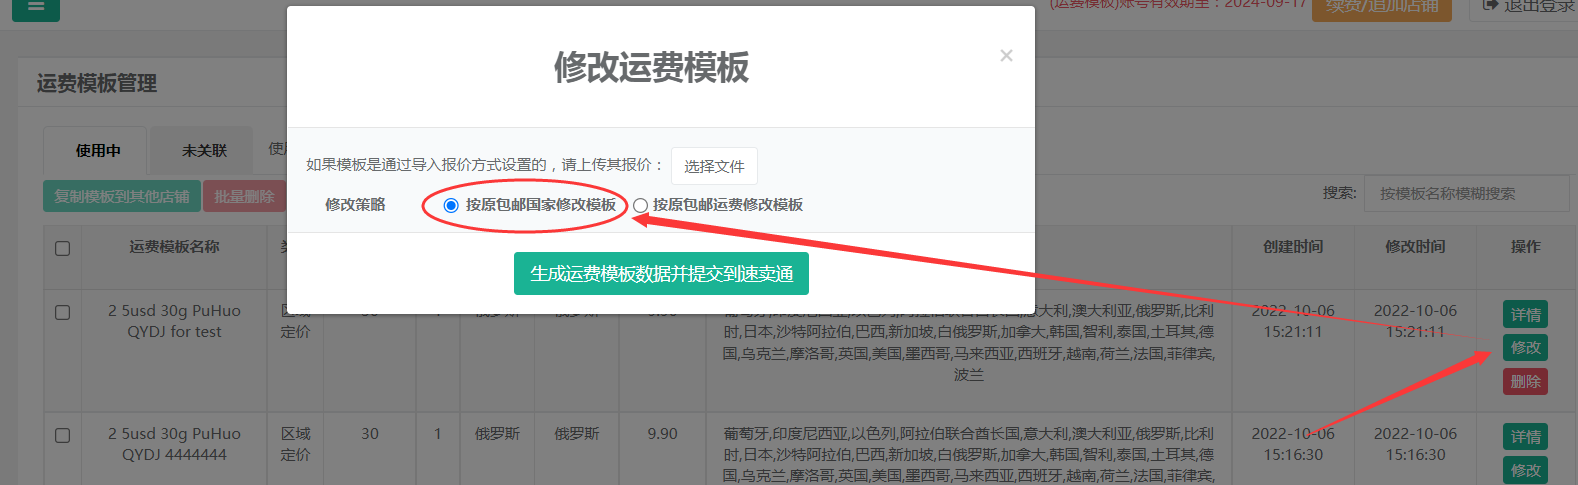The height and width of the screenshot is (485, 1578).
Task: Select 按原包邮运费修改模板 radio option
Action: 640,205
